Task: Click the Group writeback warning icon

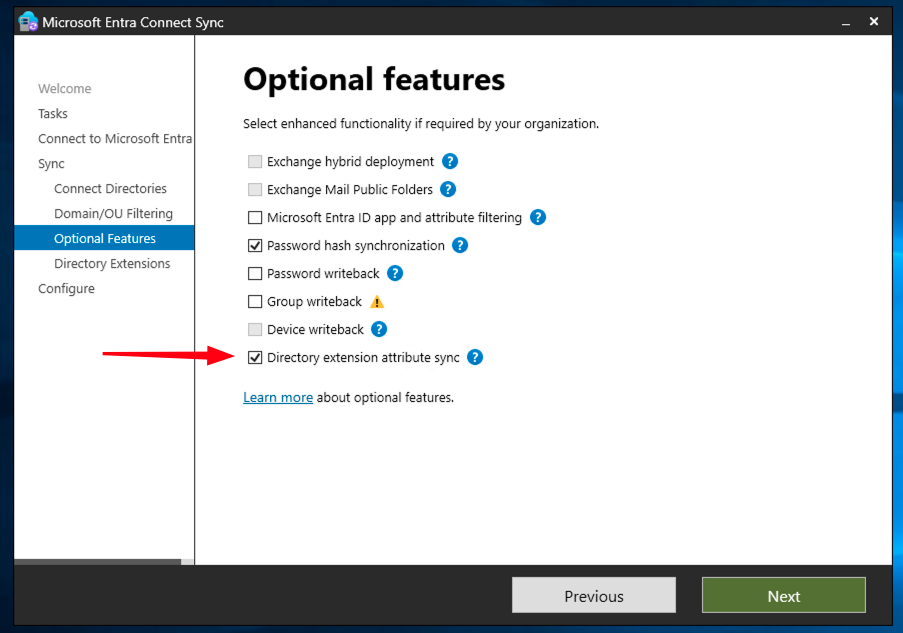Action: pyautogui.click(x=377, y=301)
